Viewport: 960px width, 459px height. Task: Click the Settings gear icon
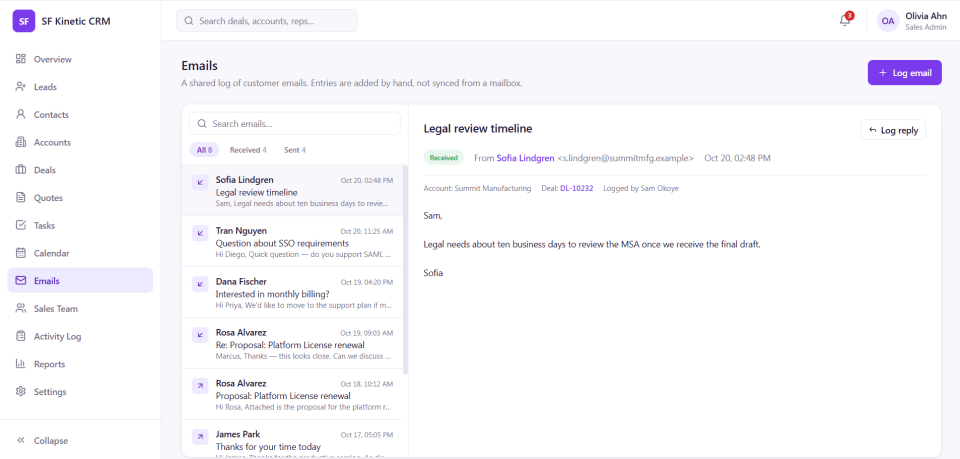[x=21, y=392]
